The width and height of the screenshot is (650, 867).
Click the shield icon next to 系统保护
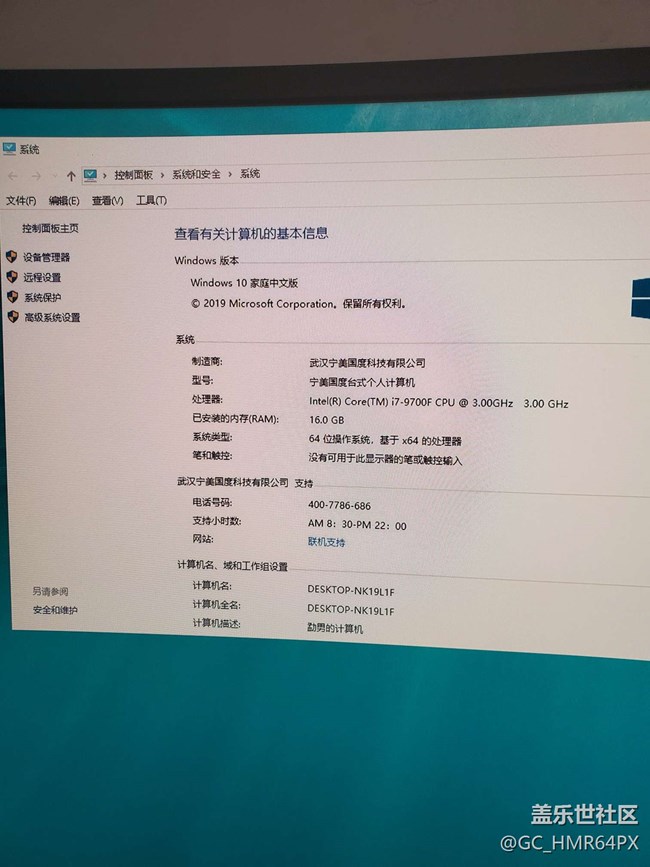12,297
